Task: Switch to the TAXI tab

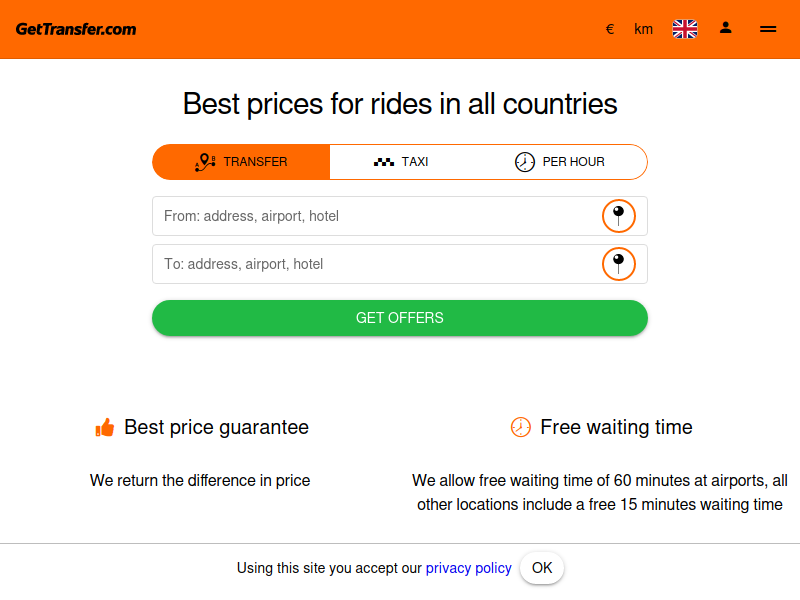Action: click(x=401, y=162)
